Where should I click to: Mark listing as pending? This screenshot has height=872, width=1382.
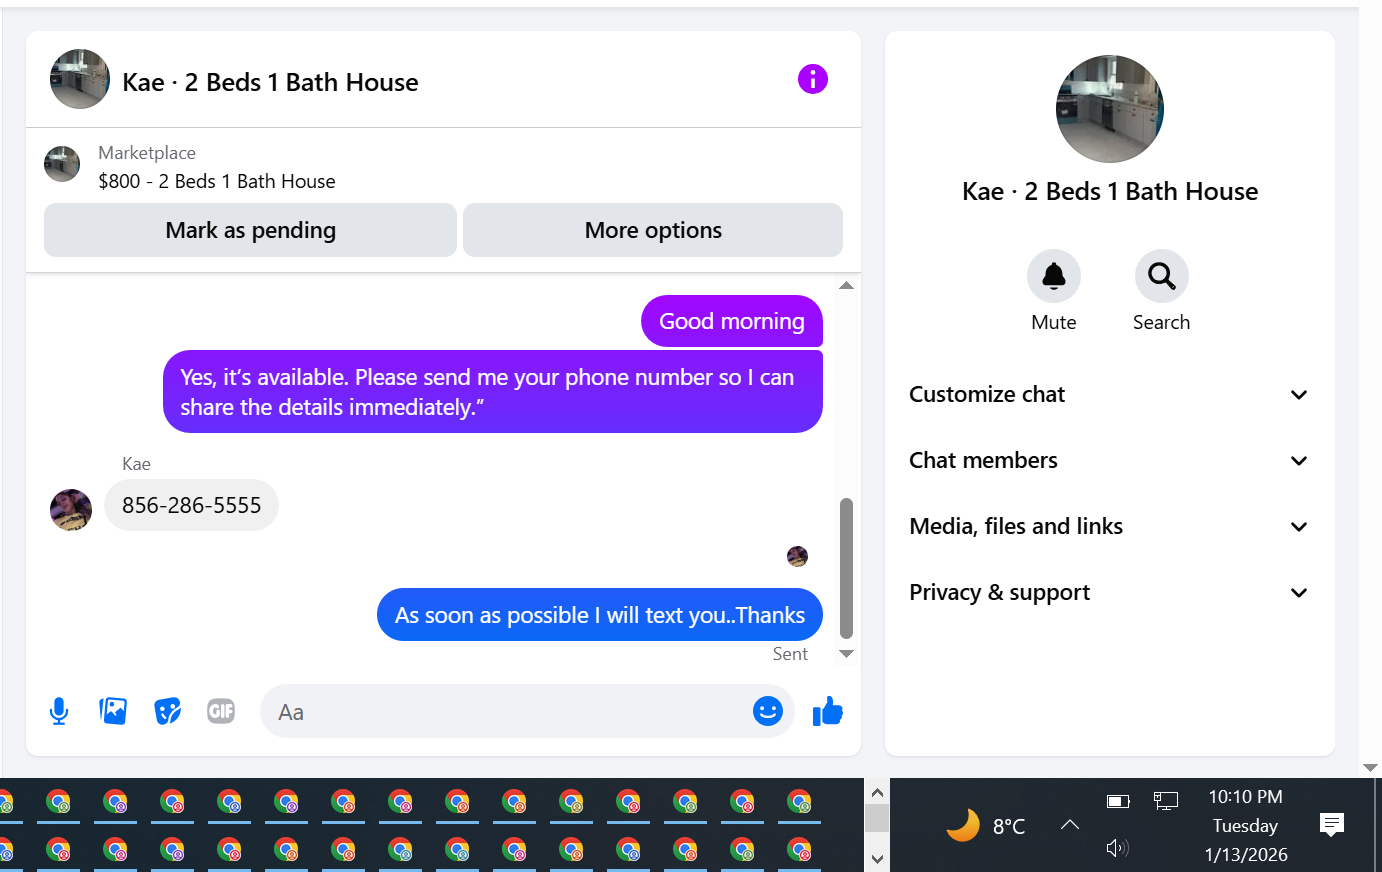click(250, 230)
